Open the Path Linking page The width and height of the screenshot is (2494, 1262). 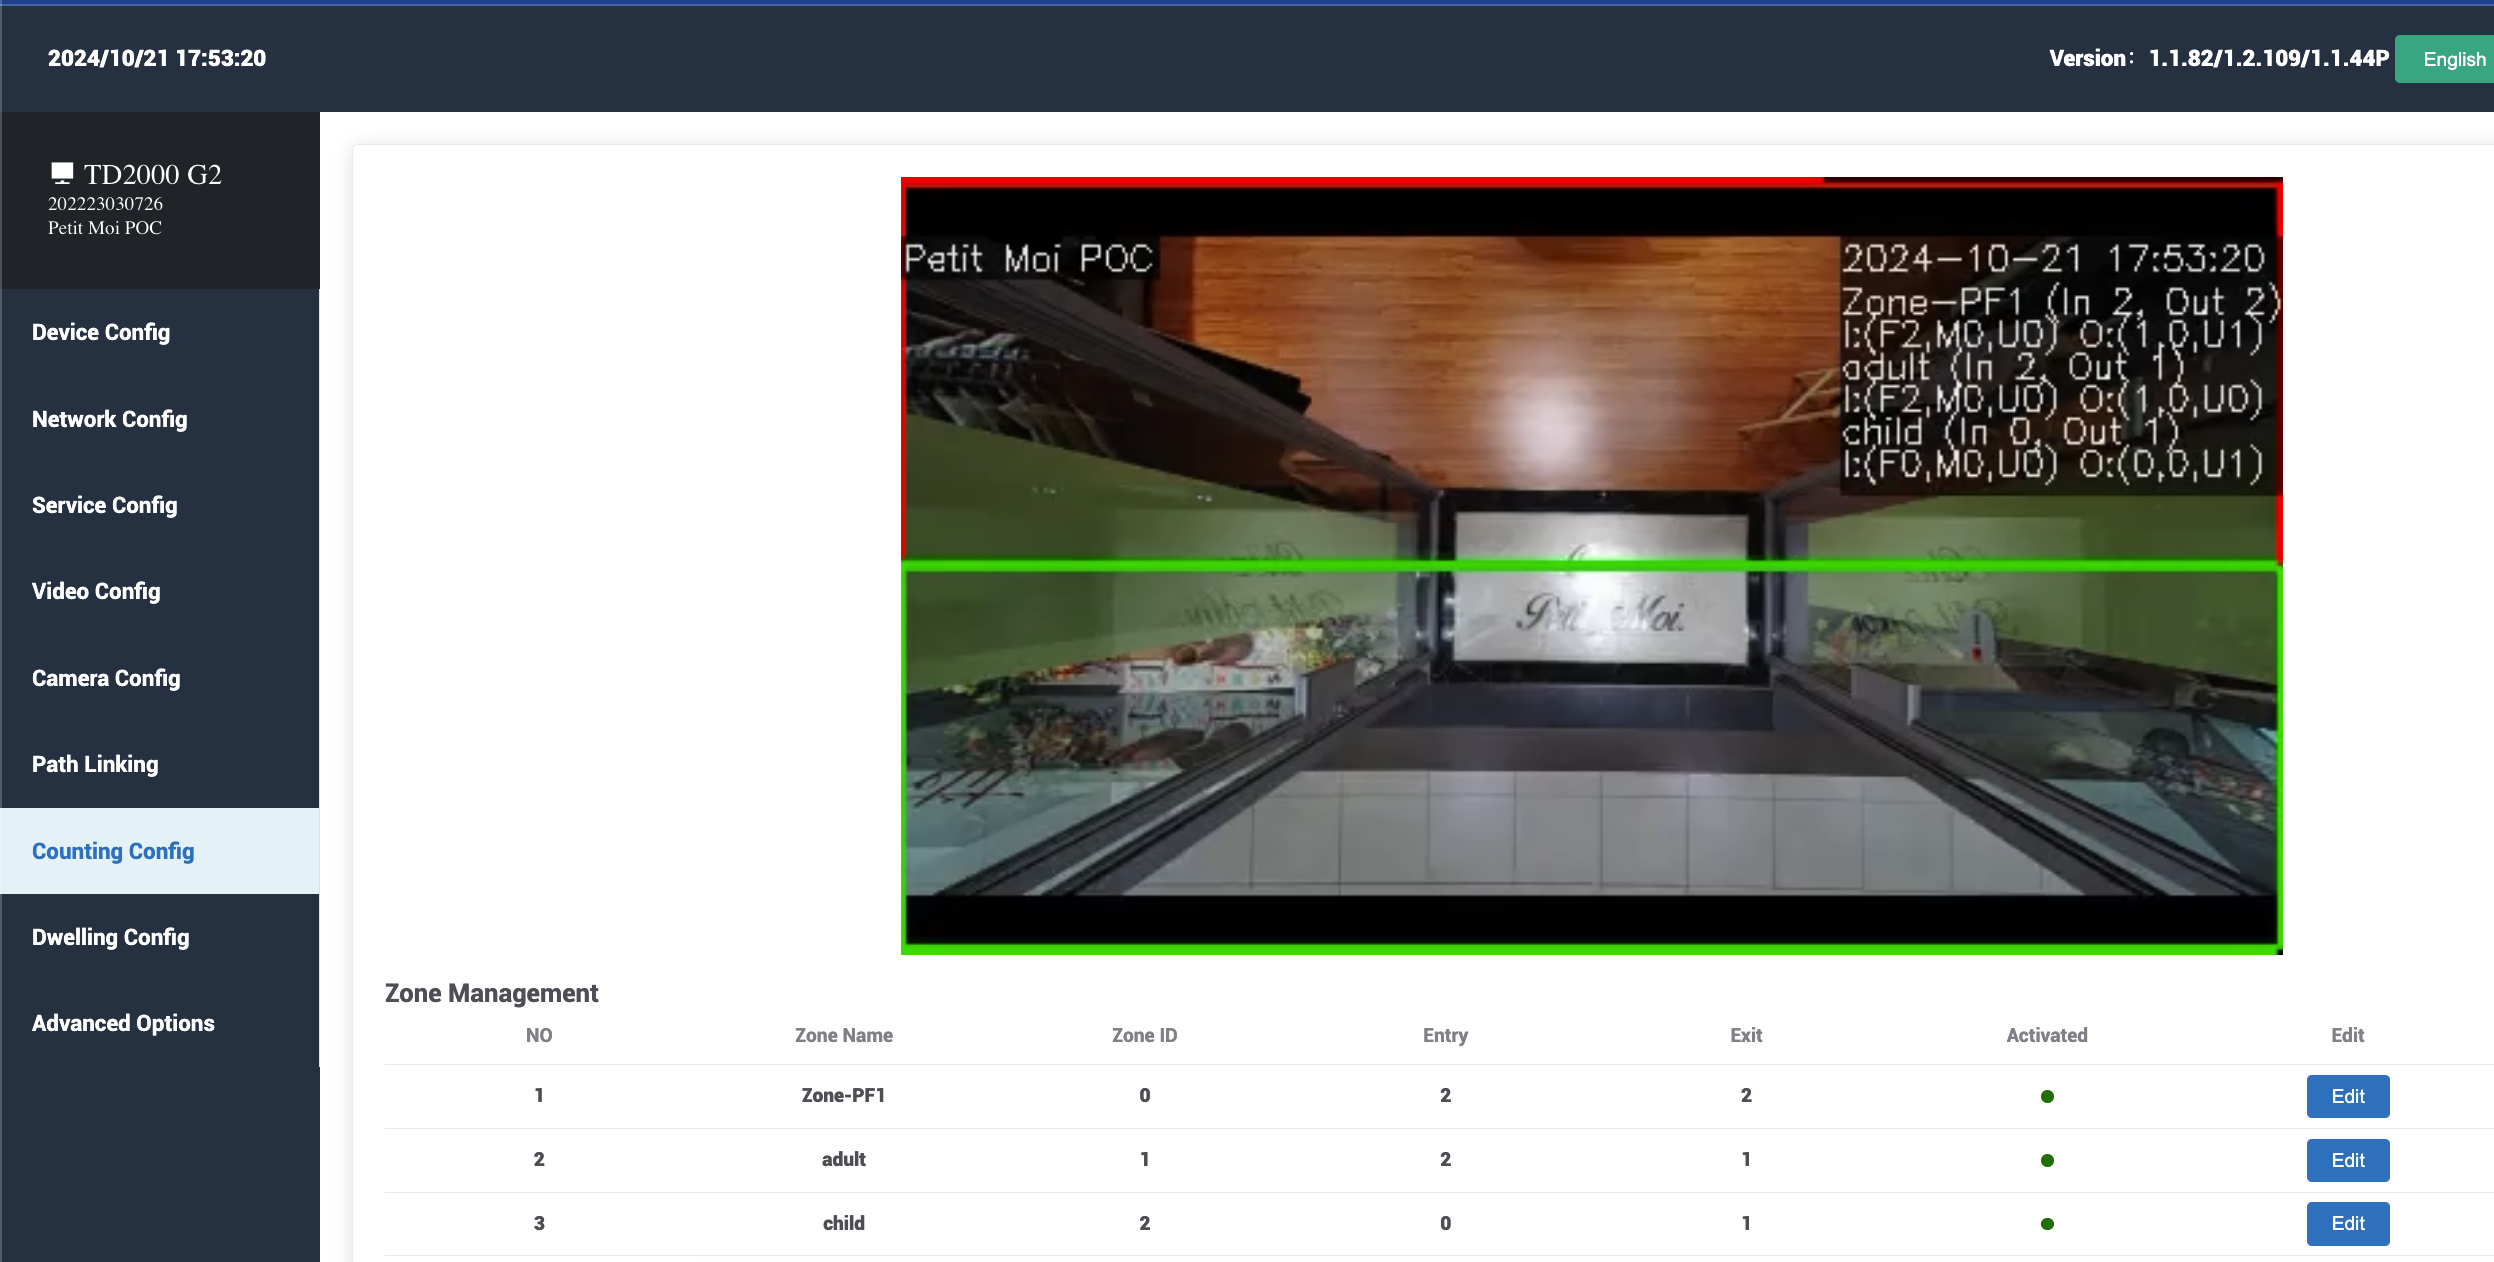(x=95, y=764)
